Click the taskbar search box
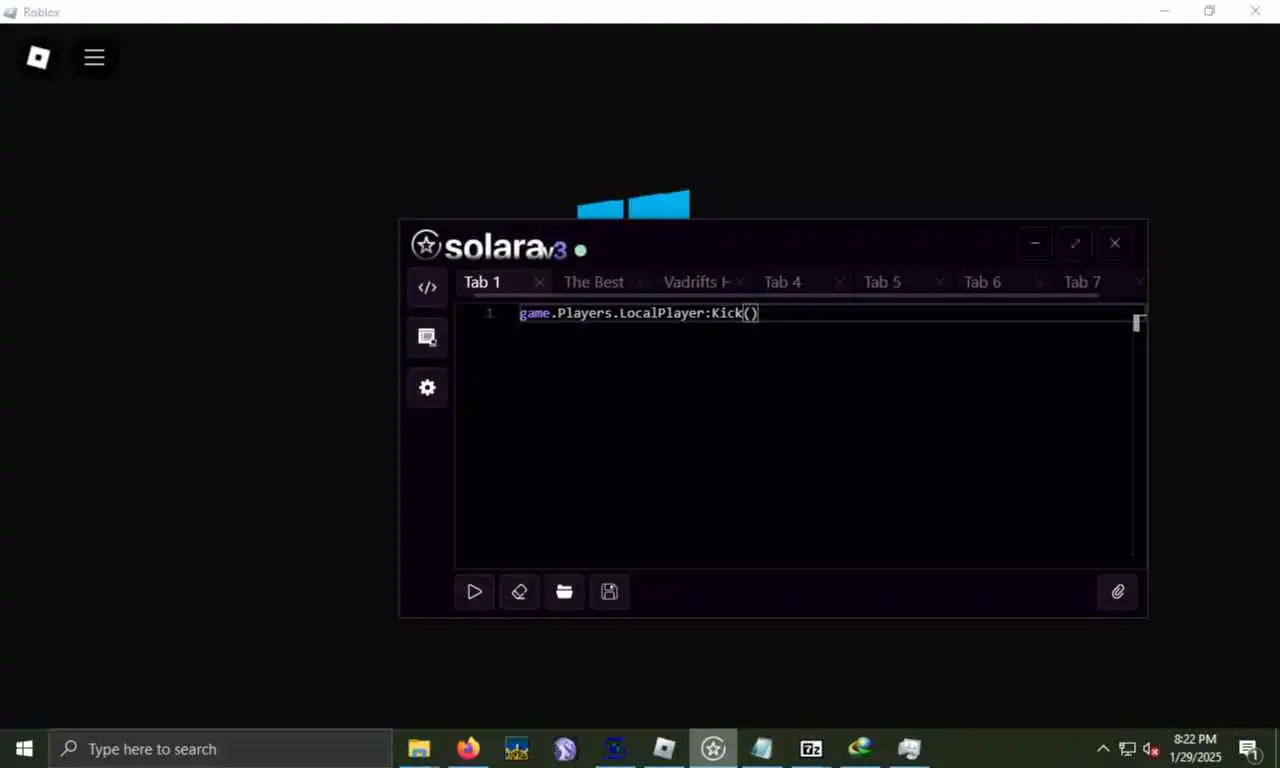Viewport: 1280px width, 768px height. tap(220, 748)
